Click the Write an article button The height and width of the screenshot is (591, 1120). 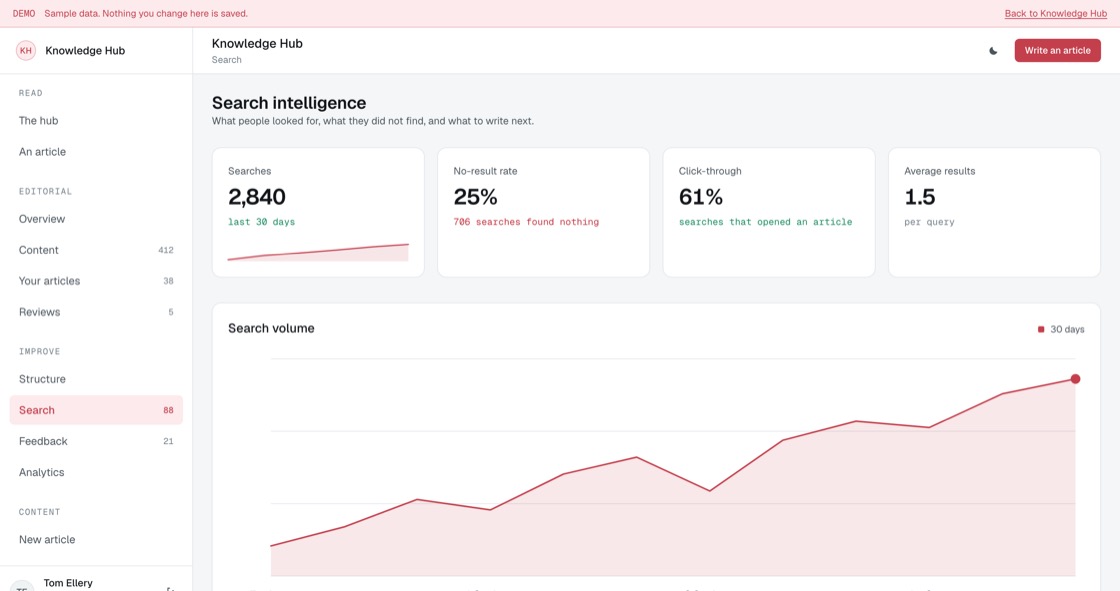(x=1057, y=51)
